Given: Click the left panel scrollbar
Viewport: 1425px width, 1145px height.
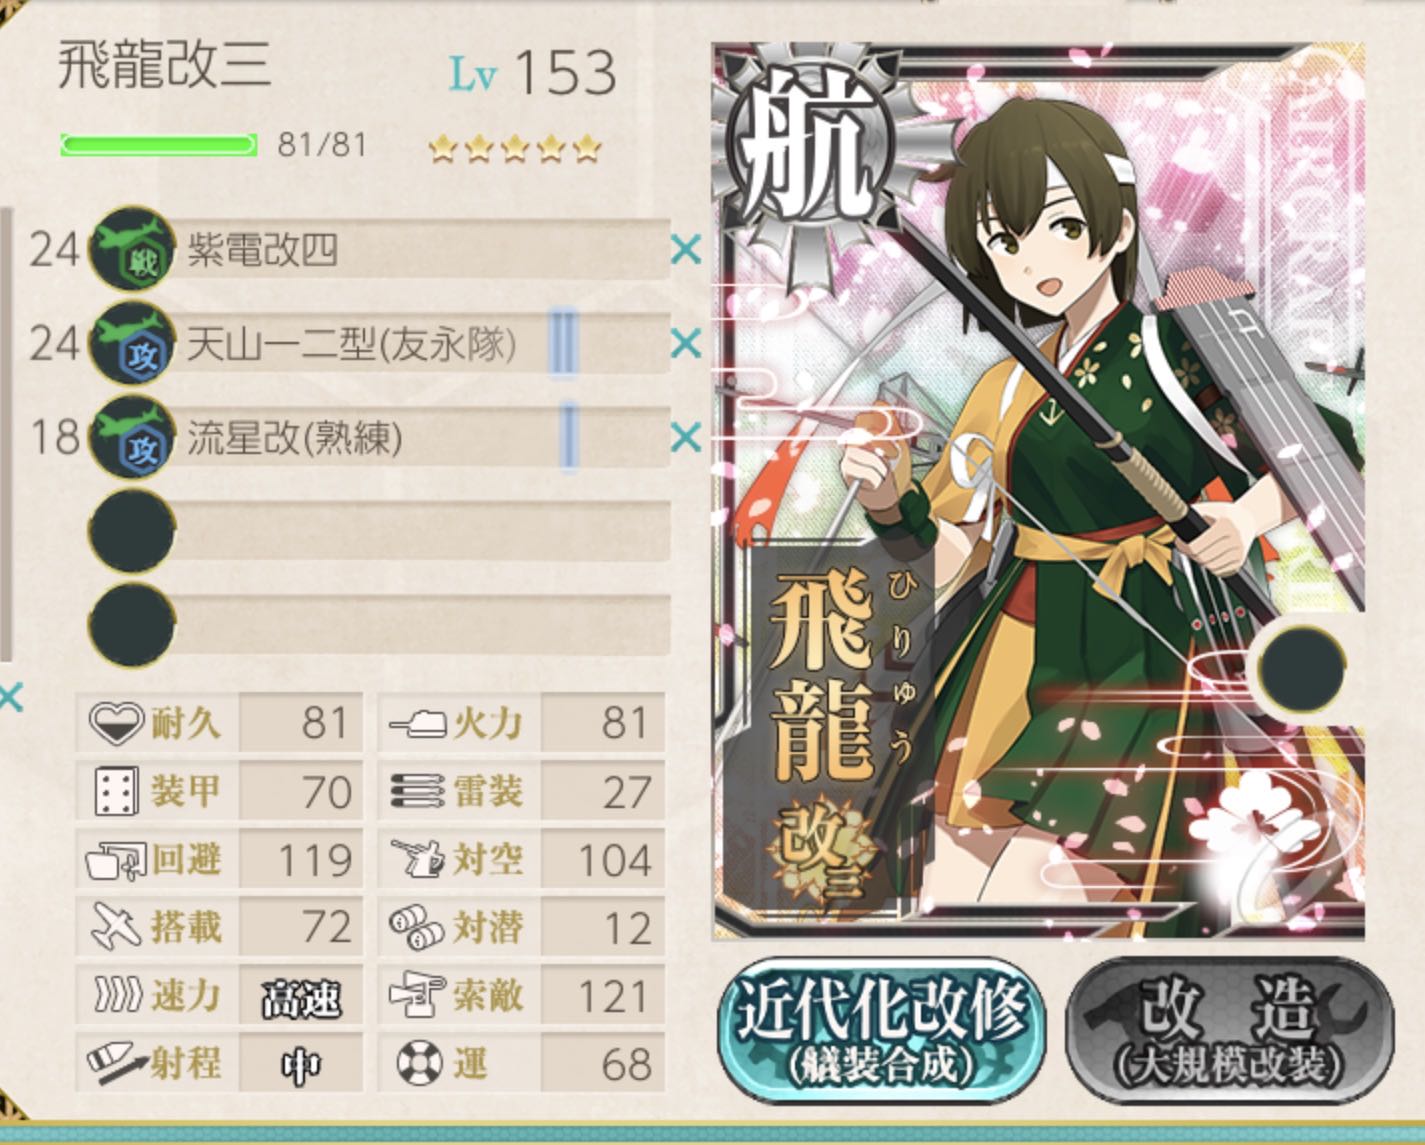Looking at the screenshot, I should click(7, 434).
